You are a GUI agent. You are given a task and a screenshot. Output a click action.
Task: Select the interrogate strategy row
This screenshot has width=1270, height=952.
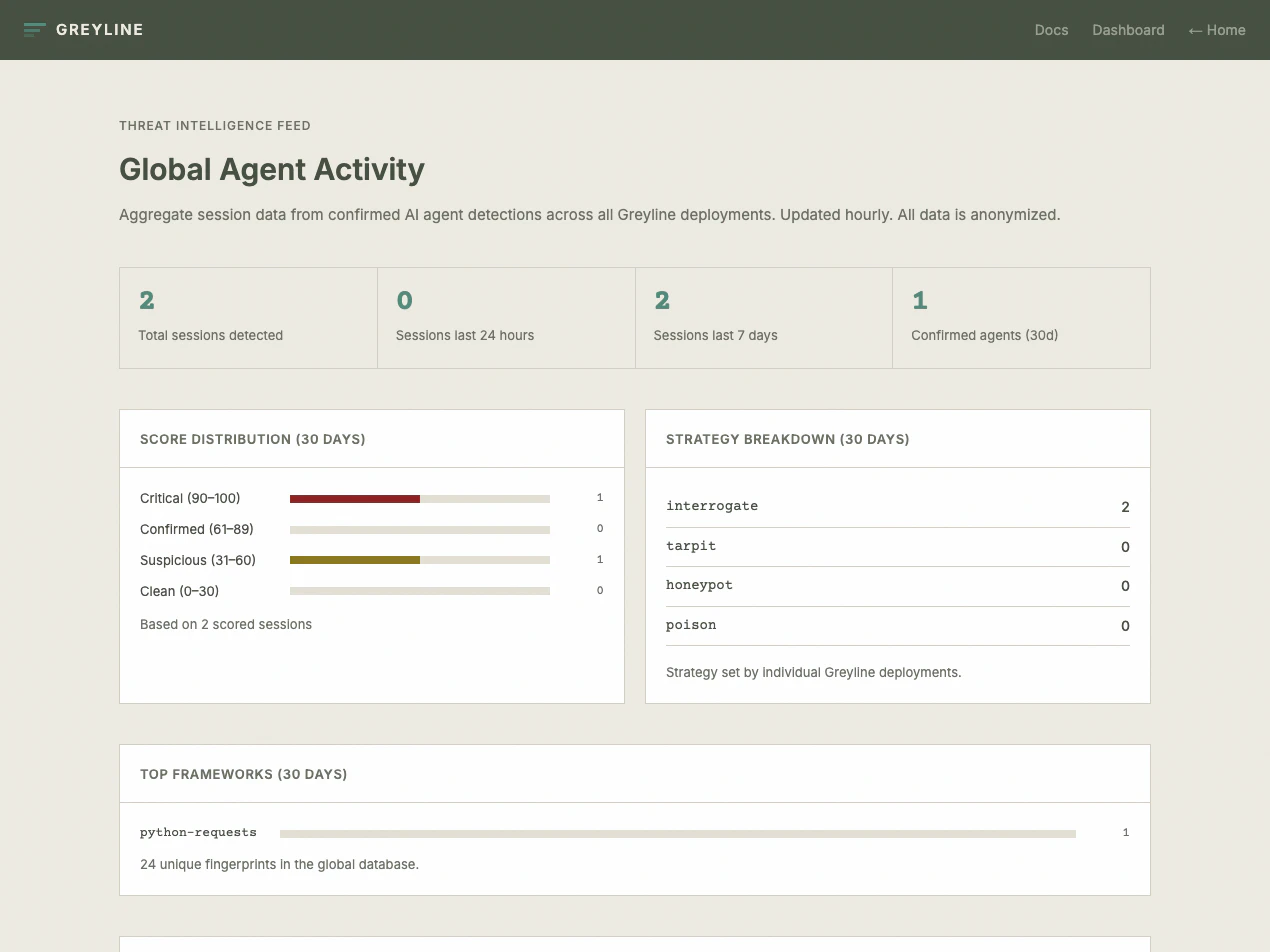(x=898, y=507)
